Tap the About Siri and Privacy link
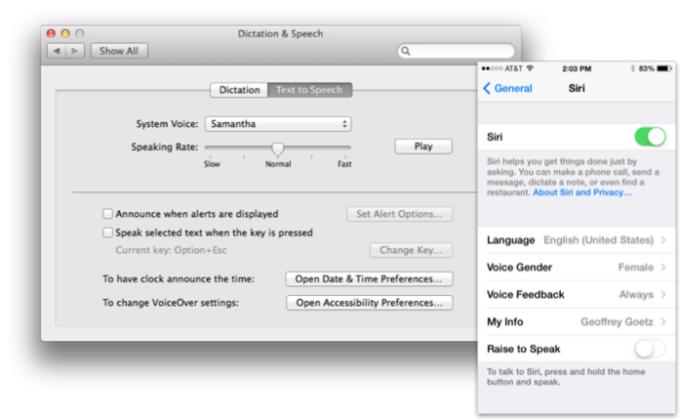This screenshot has width=680, height=420. click(x=582, y=193)
